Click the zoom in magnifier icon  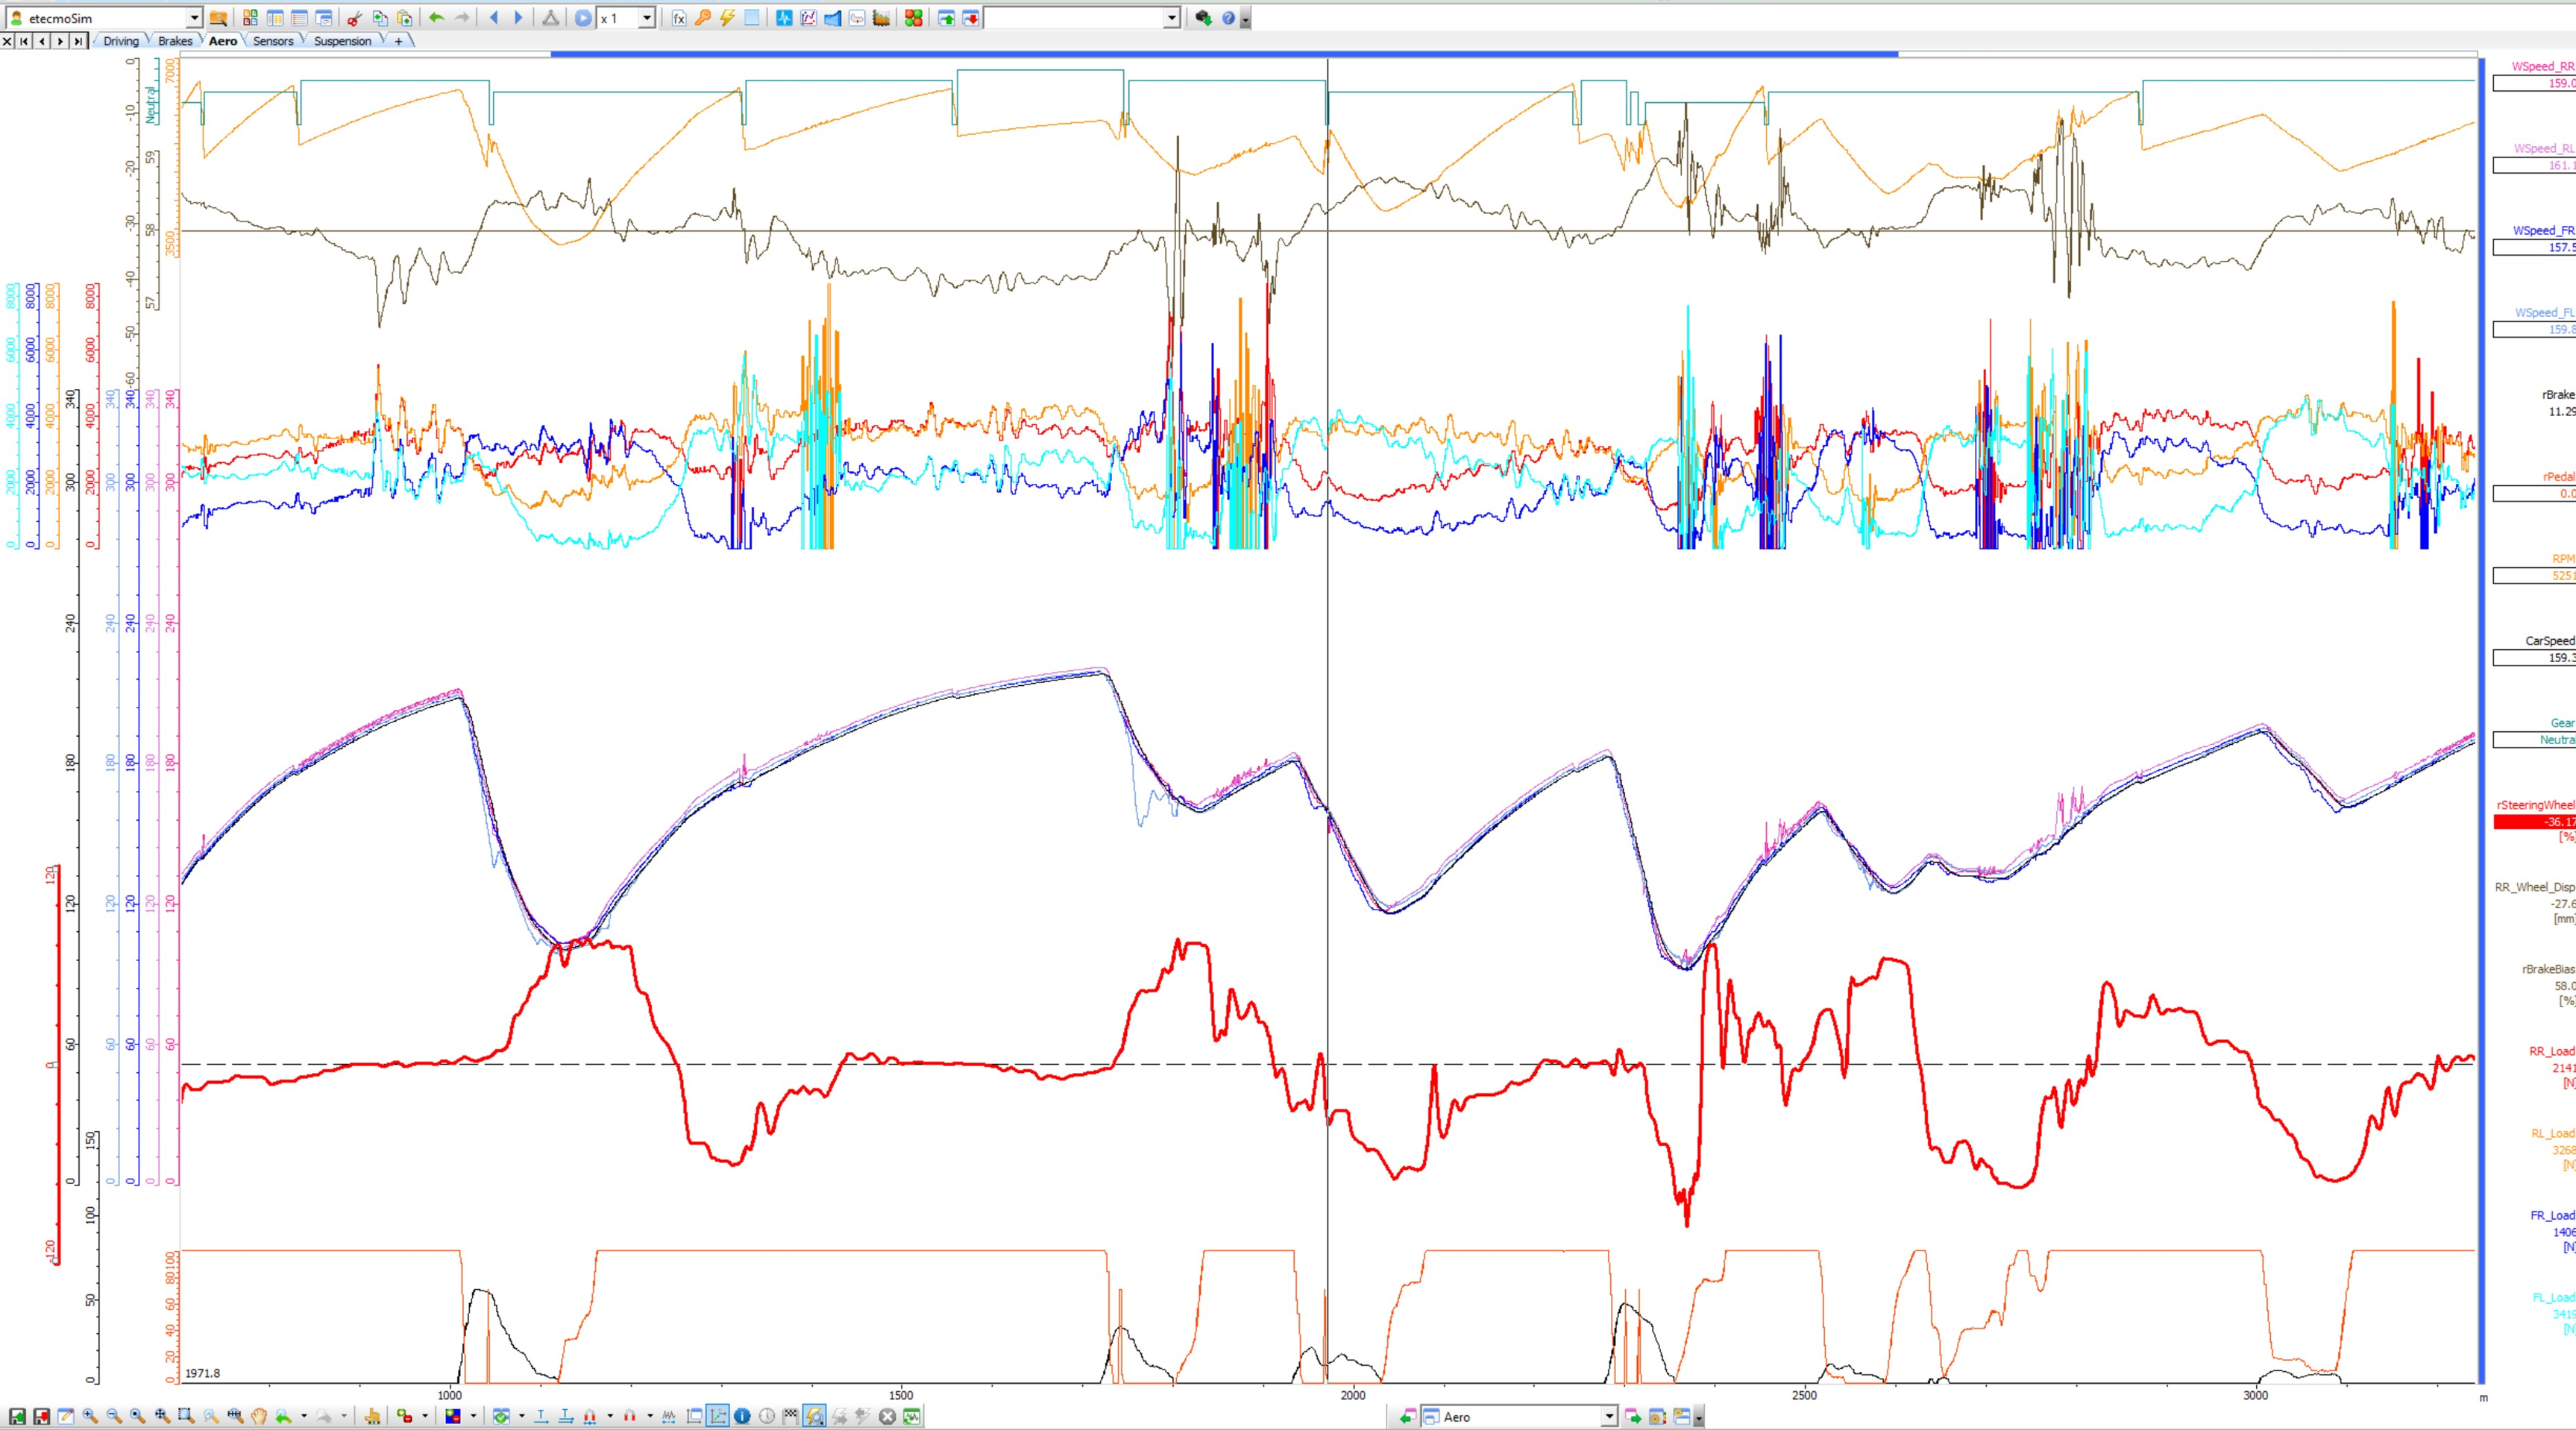pos(90,1416)
